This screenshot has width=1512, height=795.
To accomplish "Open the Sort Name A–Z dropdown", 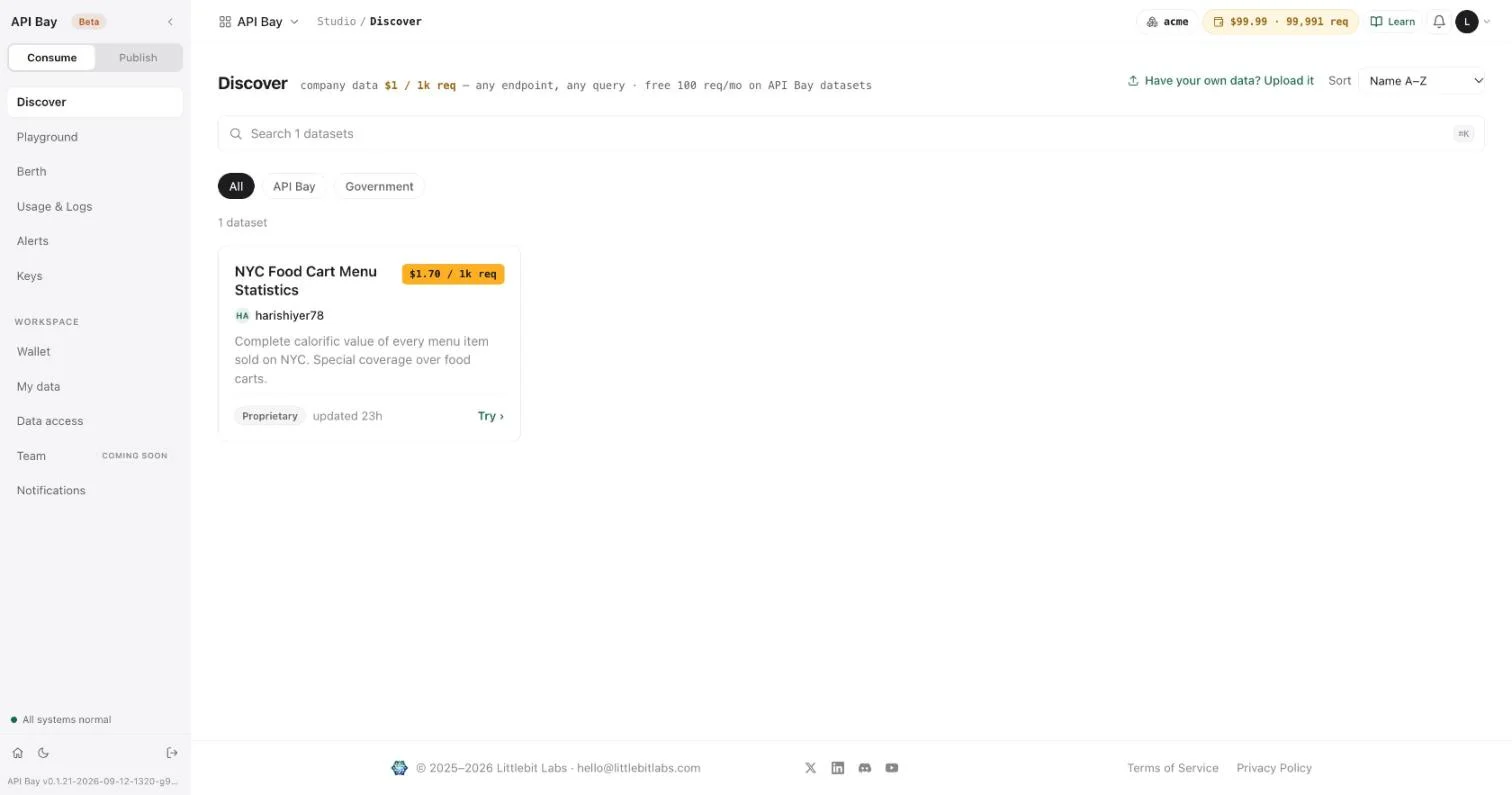I will click(1421, 81).
